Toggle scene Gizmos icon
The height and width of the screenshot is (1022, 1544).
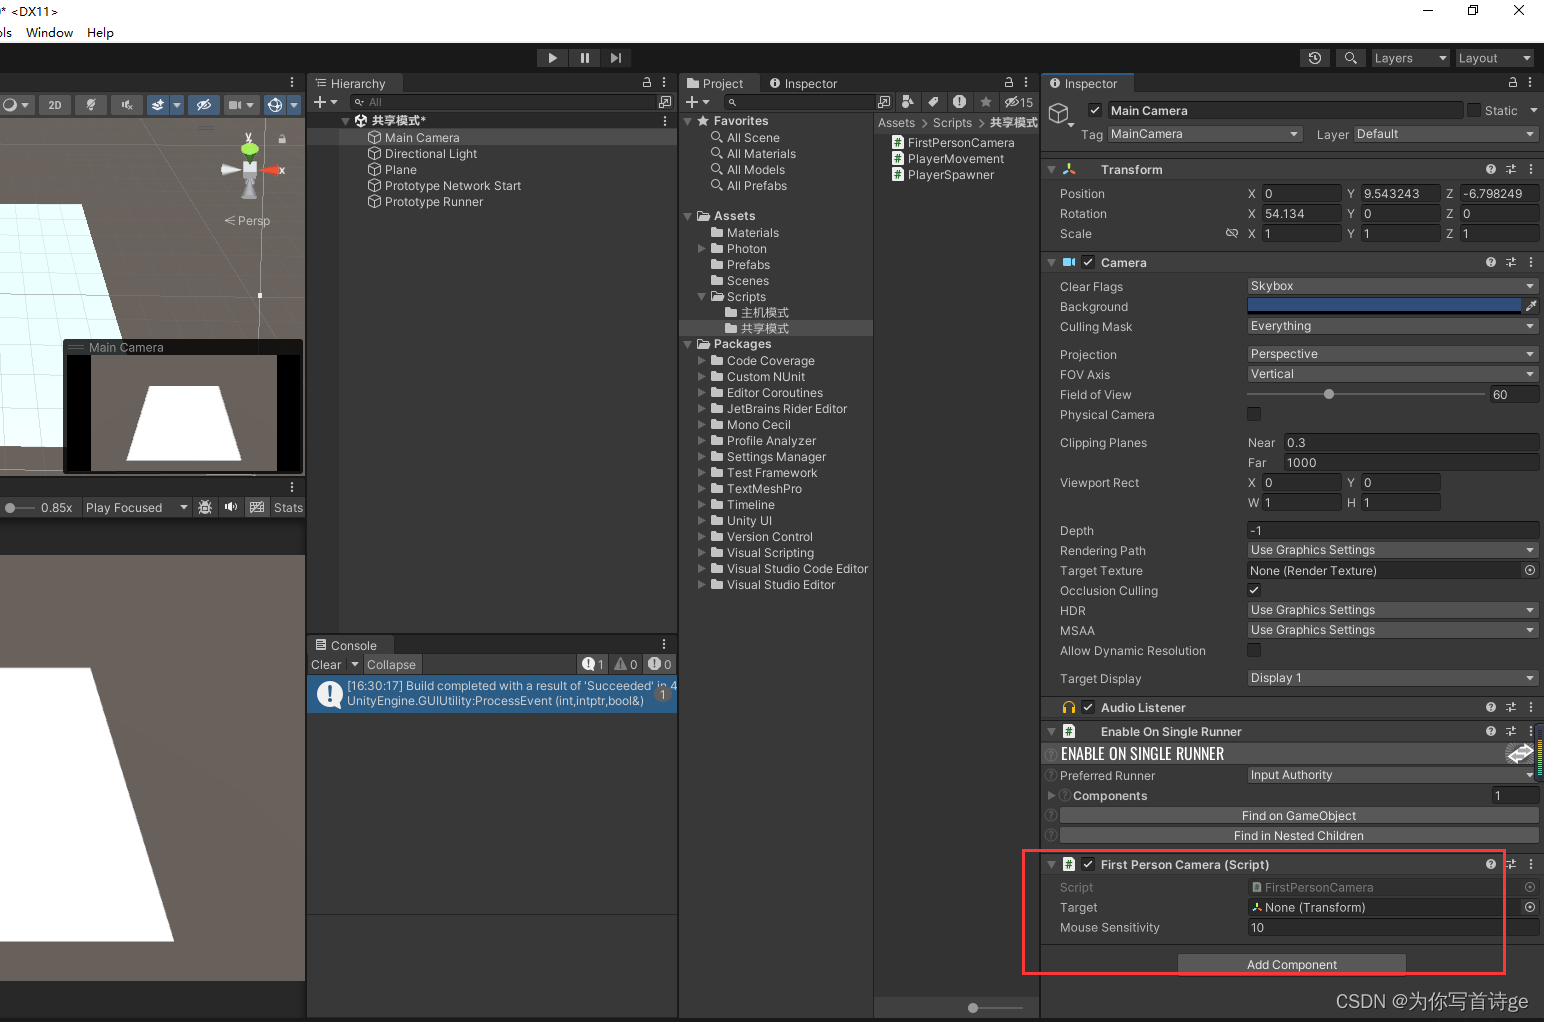click(275, 105)
